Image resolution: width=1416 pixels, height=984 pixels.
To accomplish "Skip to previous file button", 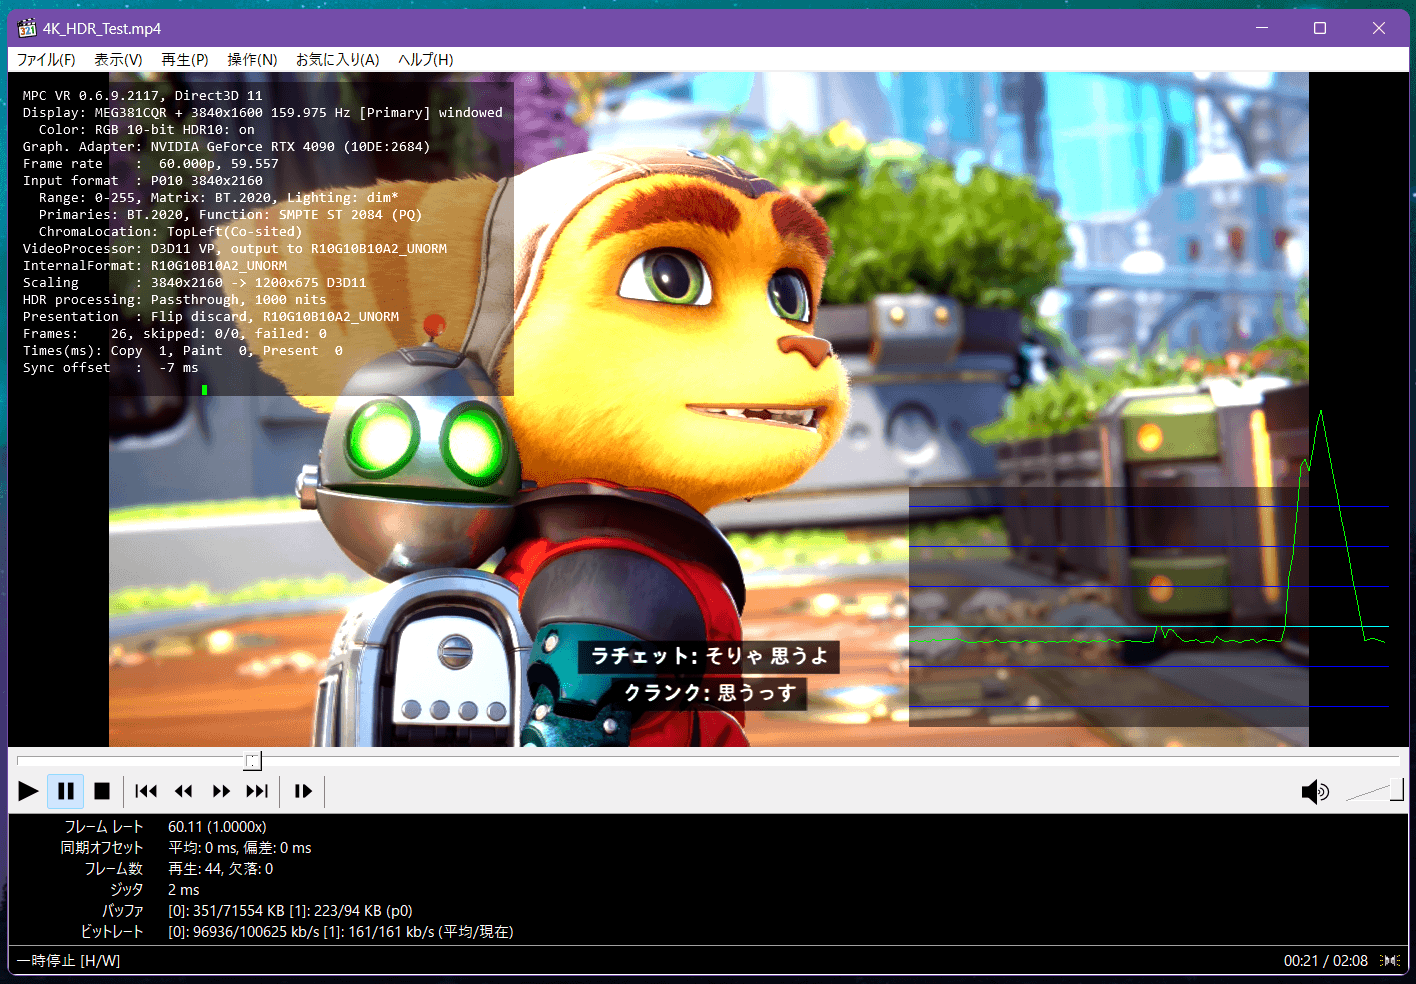I will (146, 791).
